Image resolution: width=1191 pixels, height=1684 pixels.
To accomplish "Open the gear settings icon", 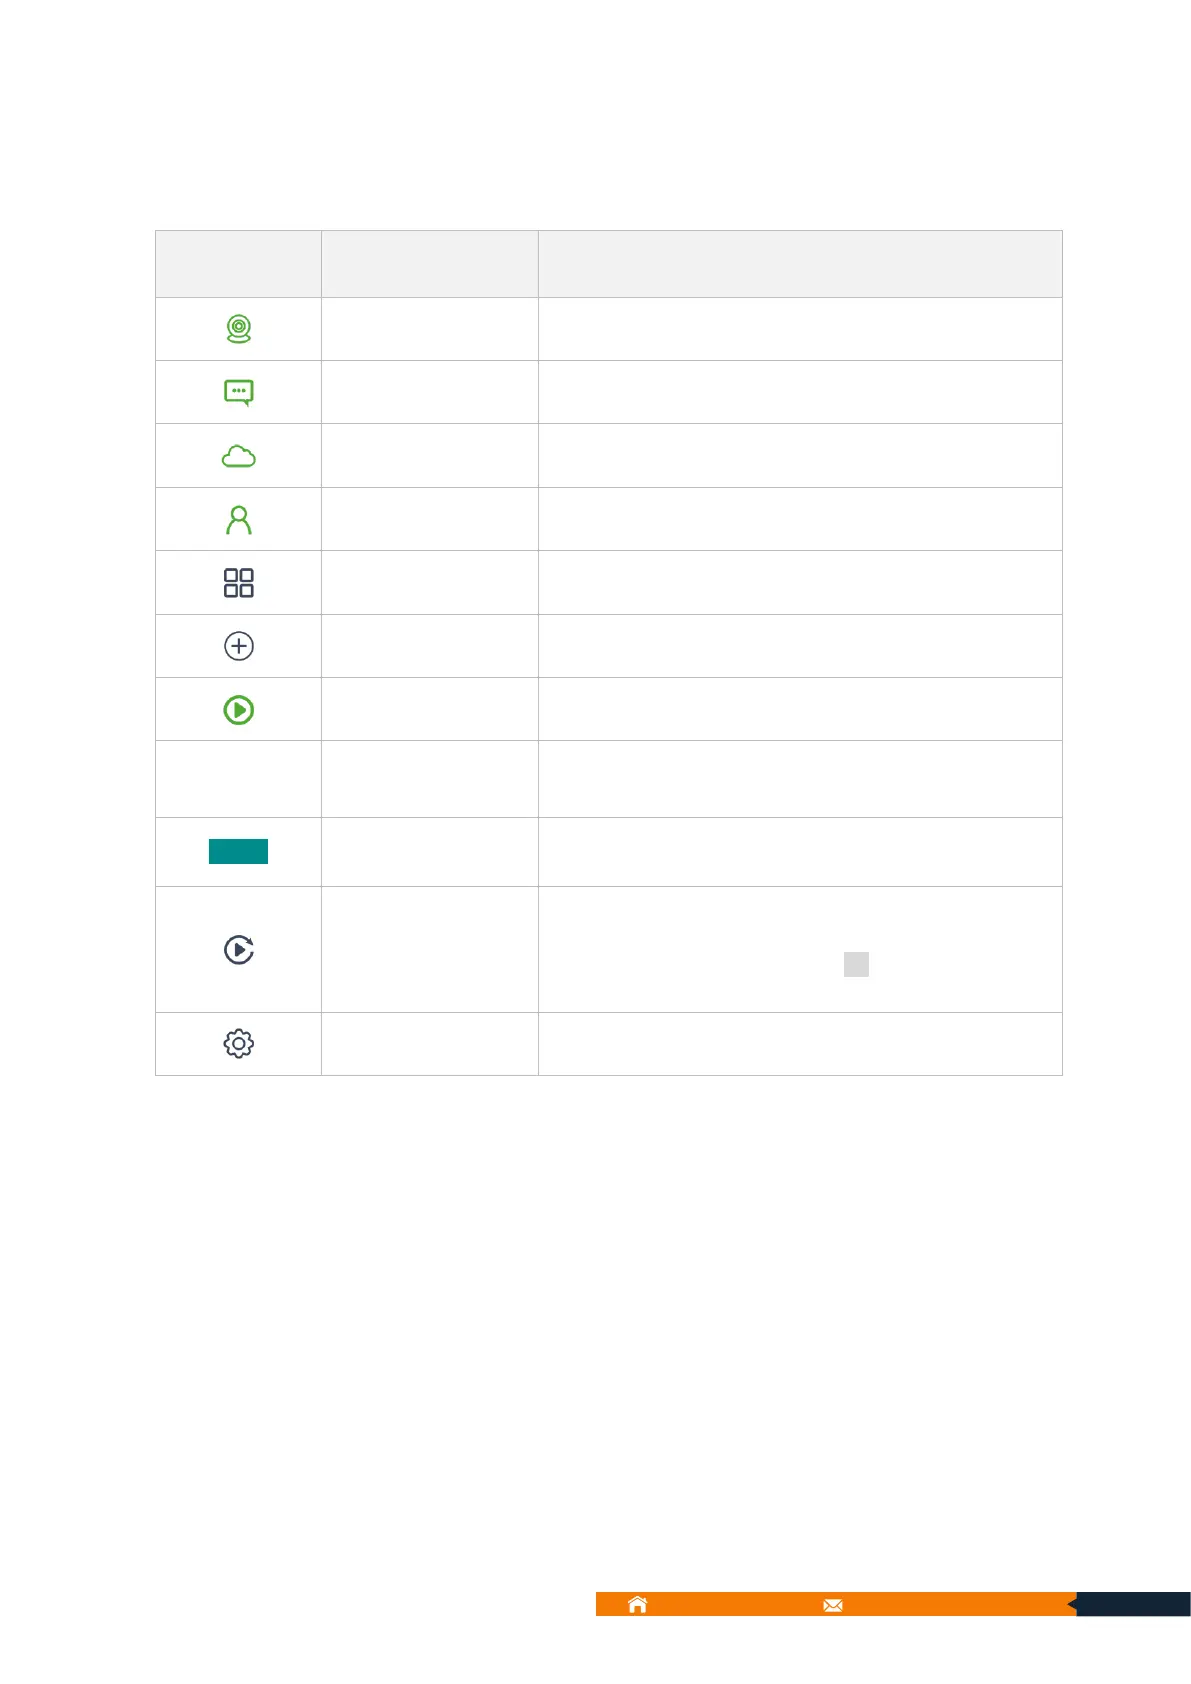I will click(238, 1044).
